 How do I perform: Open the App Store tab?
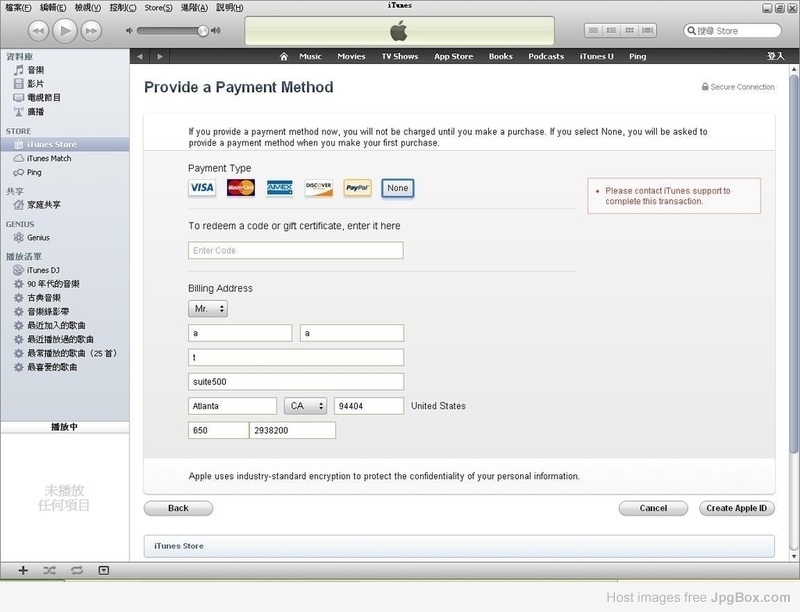click(453, 57)
